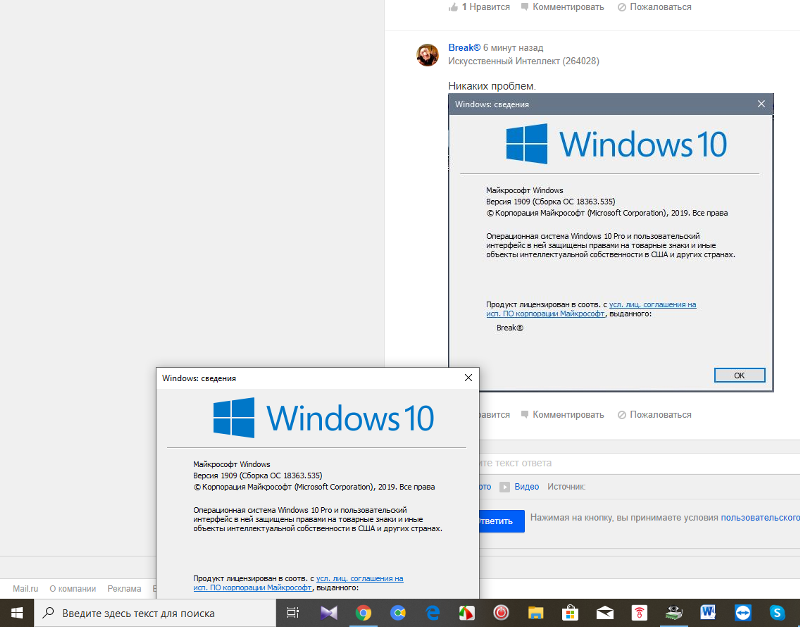800x627 pixels.
Task: Open О компании footer link
Action: [x=73, y=588]
